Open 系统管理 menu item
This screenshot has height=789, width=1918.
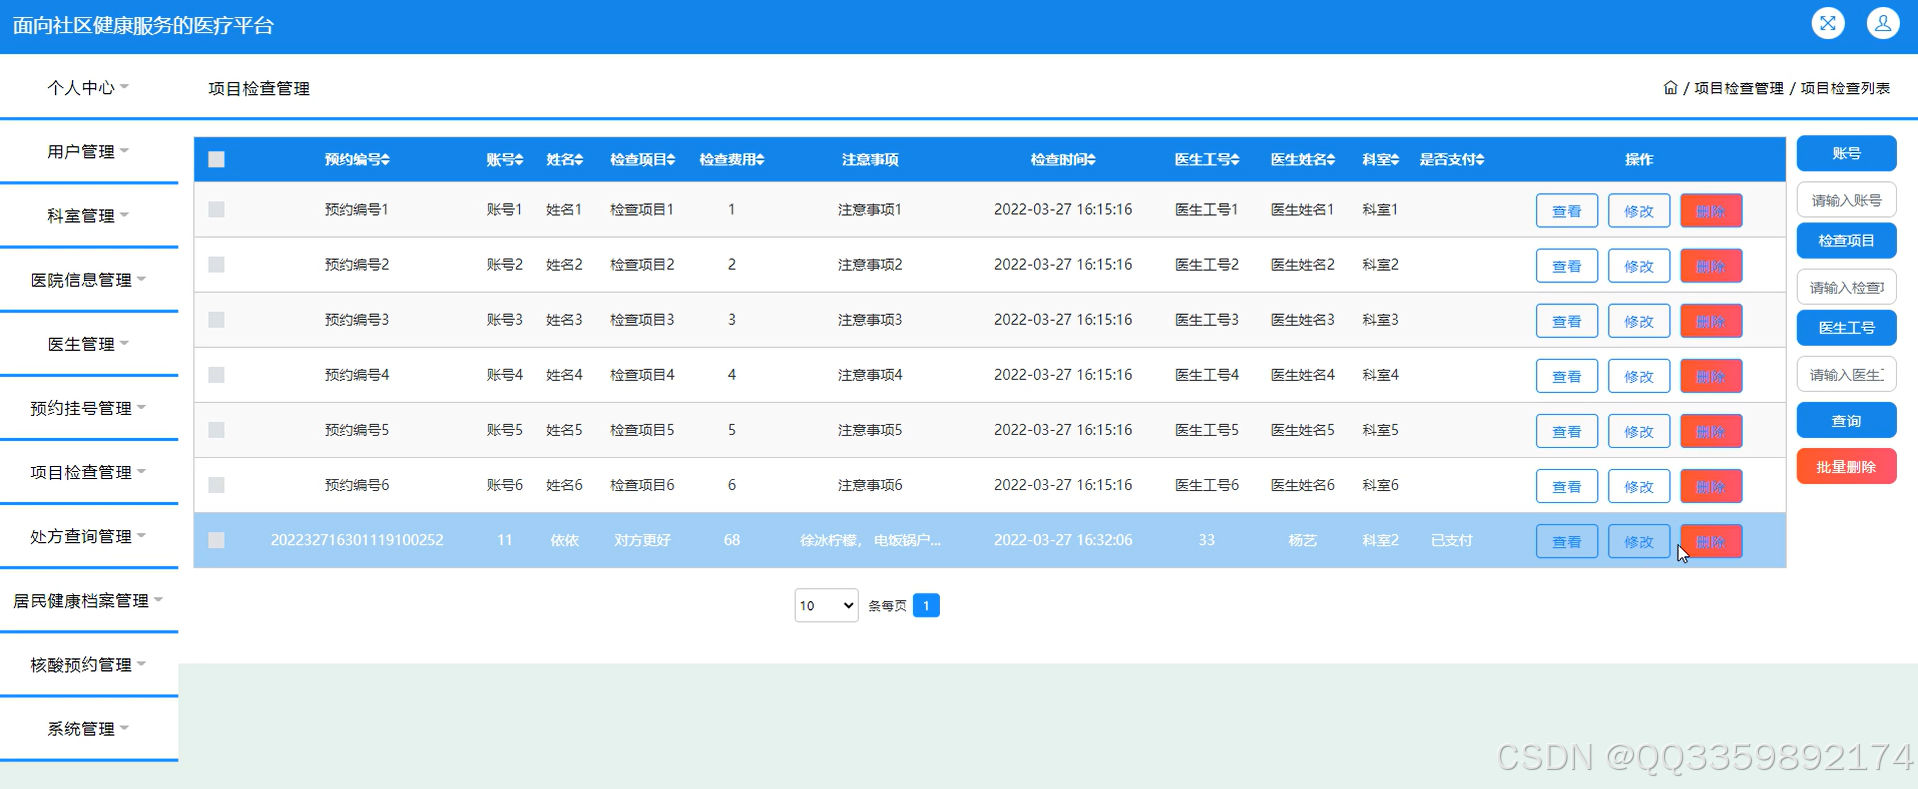point(88,728)
